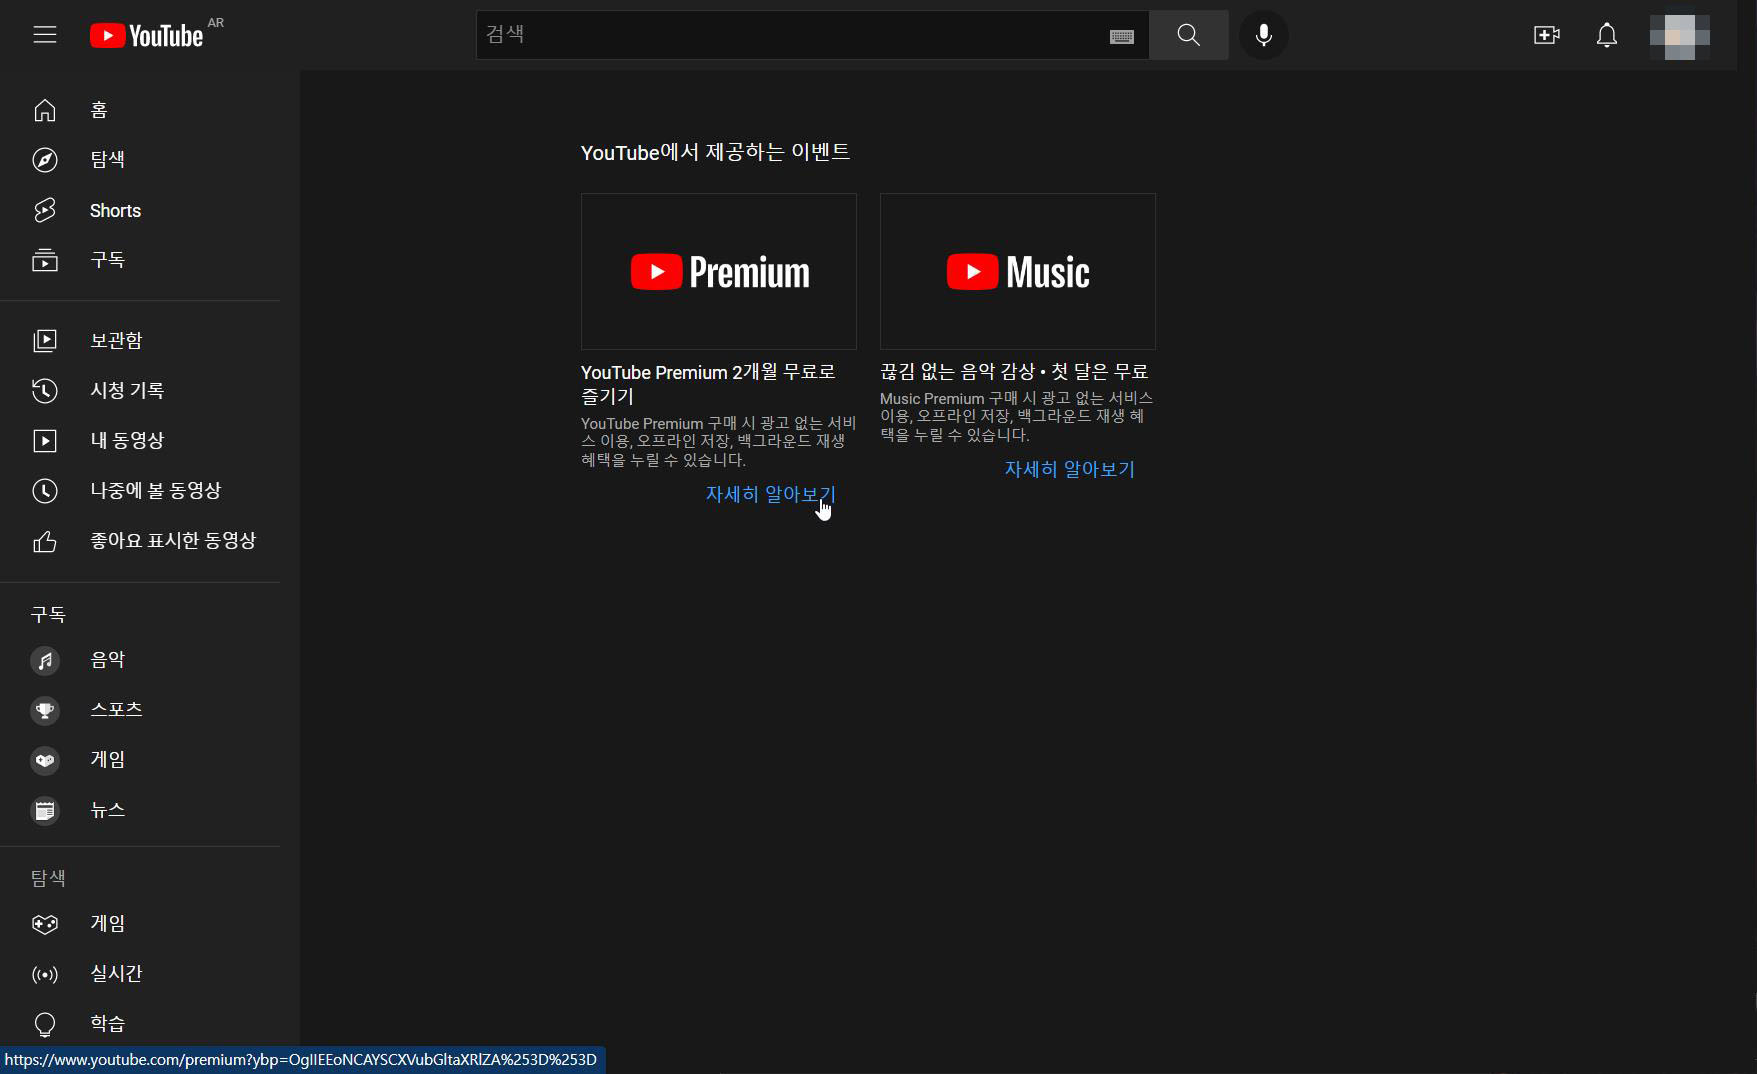
Task: Open 보관함 from the sidebar
Action: (x=116, y=340)
